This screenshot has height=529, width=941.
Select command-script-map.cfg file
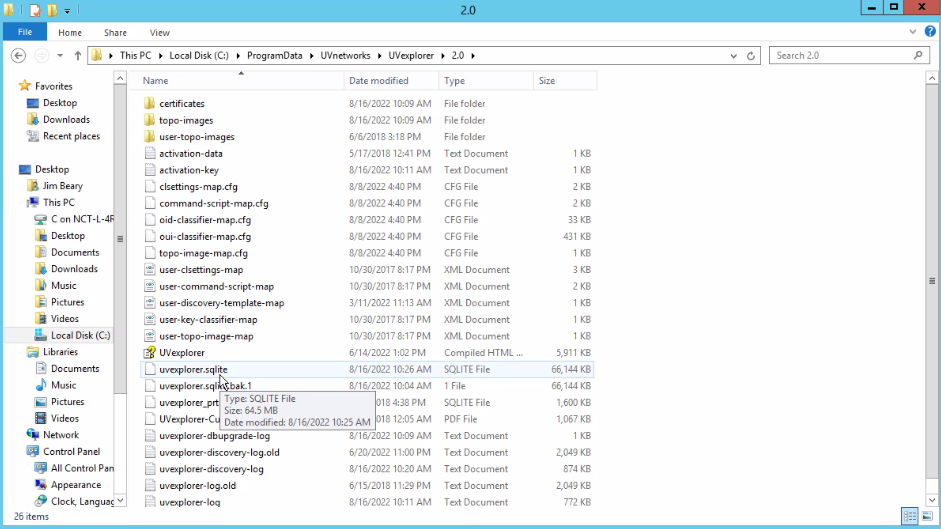(x=214, y=203)
